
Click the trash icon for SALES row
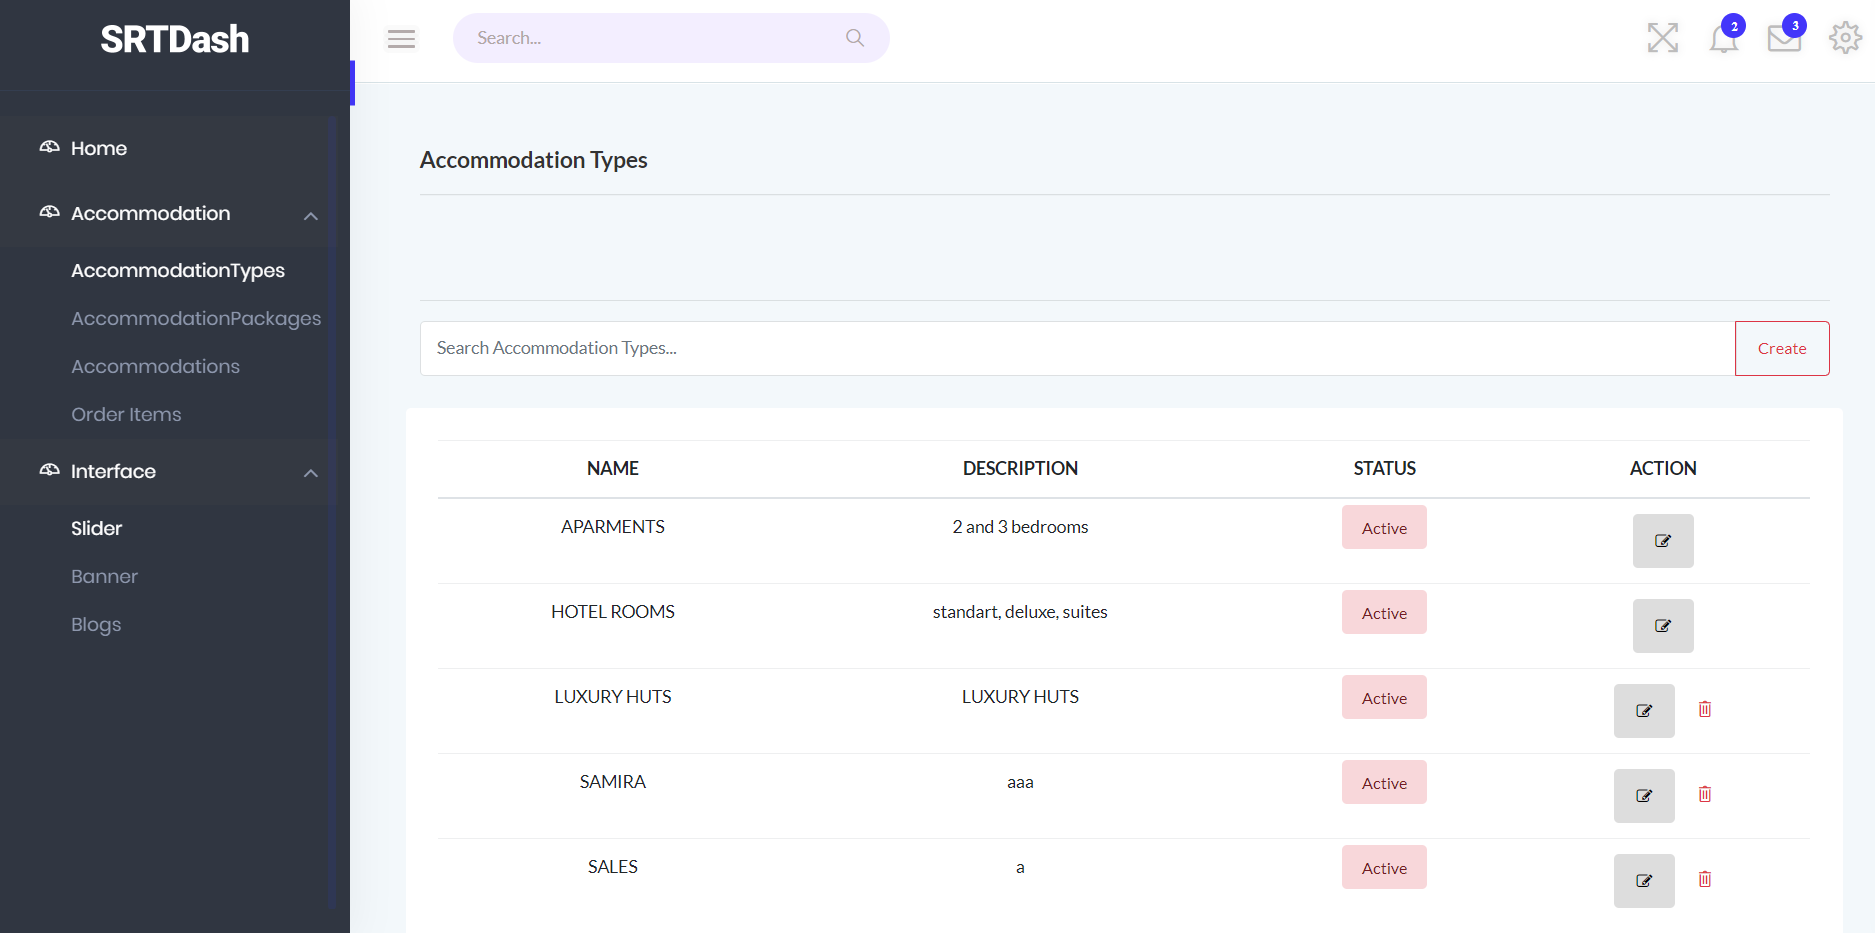[x=1705, y=879]
